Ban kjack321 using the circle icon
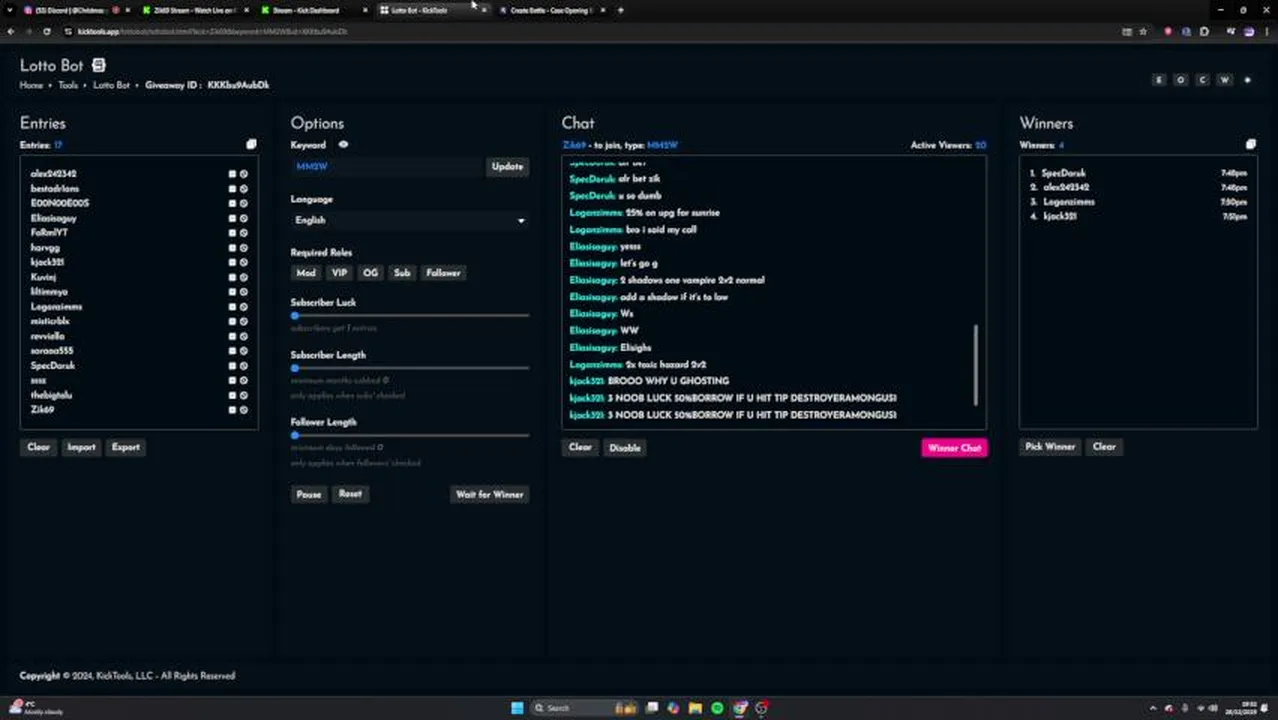The image size is (1278, 720). (x=243, y=262)
